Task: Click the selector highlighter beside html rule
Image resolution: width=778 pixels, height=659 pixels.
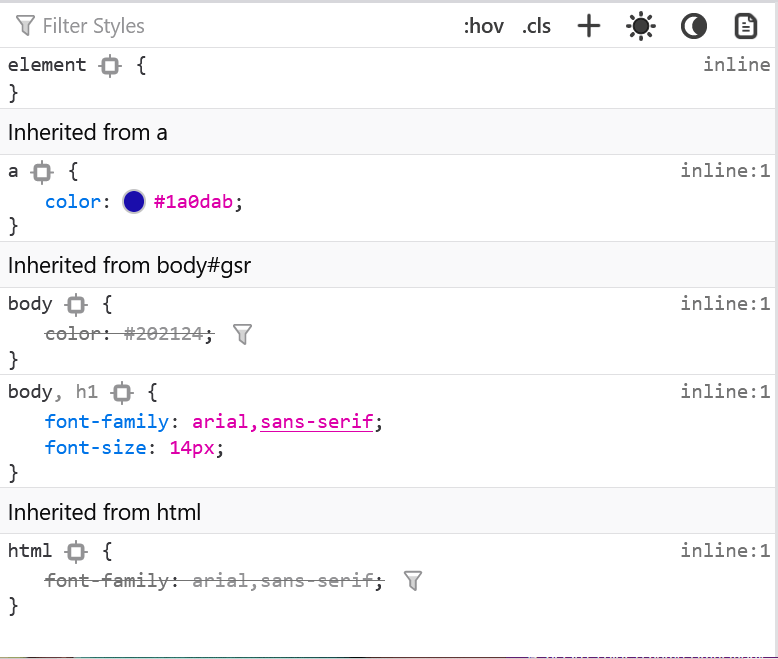Action: coord(76,552)
